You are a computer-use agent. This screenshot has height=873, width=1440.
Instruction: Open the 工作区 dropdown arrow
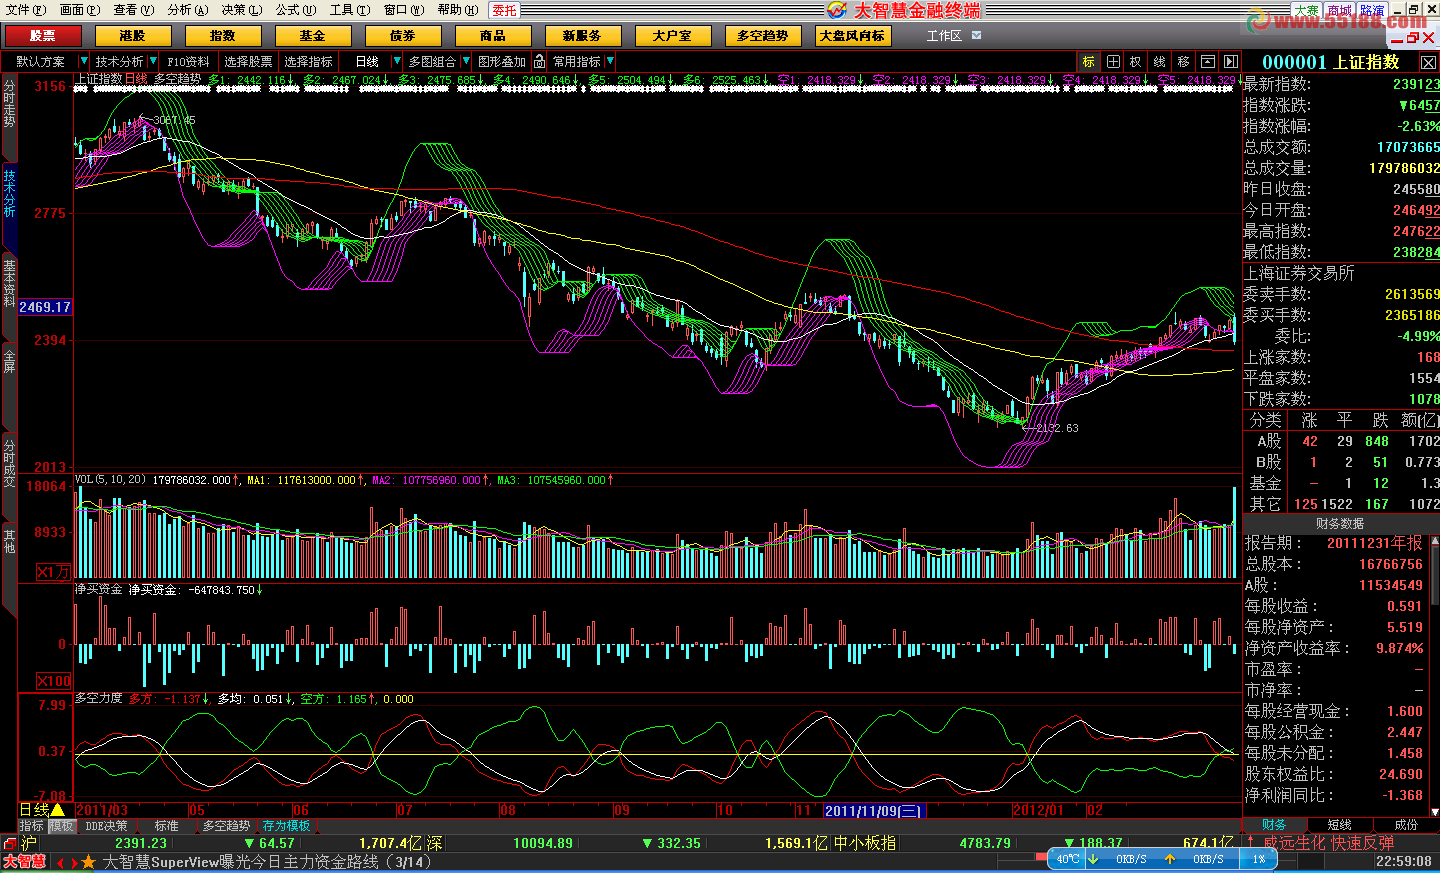click(x=977, y=36)
